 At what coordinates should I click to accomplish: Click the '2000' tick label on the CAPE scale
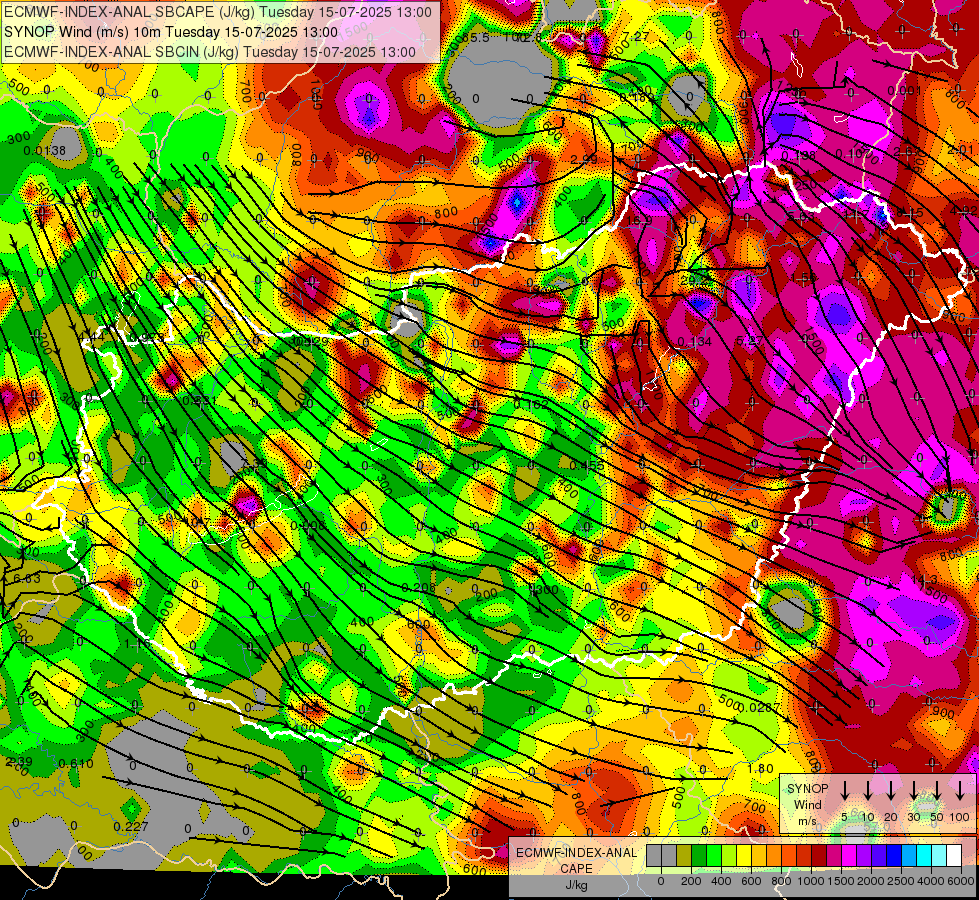871,881
